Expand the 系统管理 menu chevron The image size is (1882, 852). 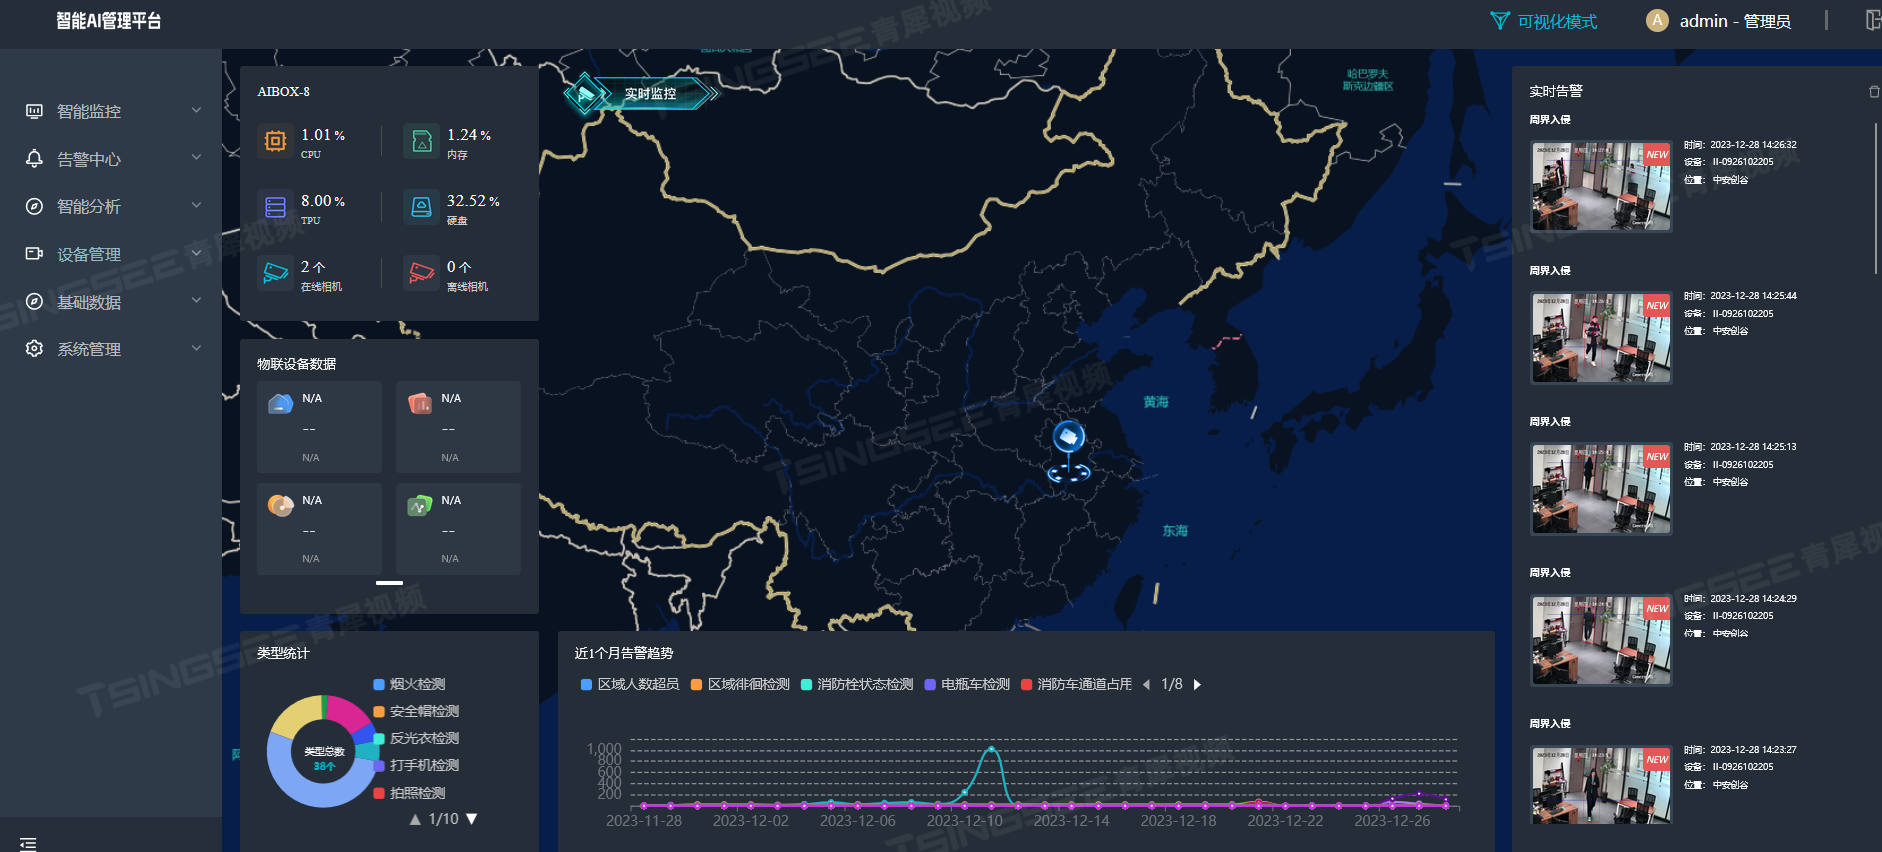[x=196, y=348]
